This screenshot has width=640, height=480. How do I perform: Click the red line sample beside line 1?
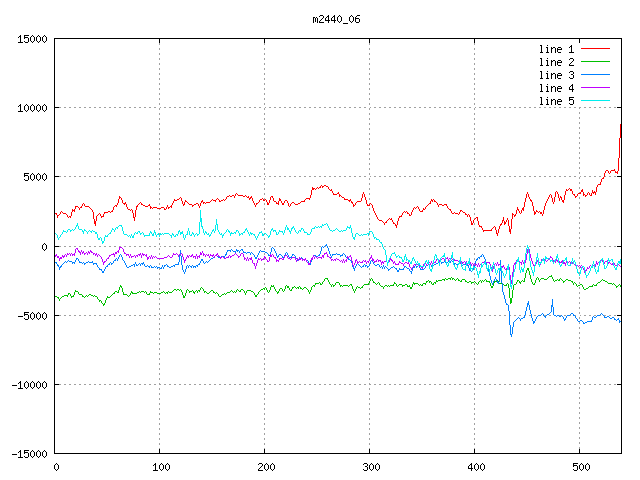(x=595, y=49)
